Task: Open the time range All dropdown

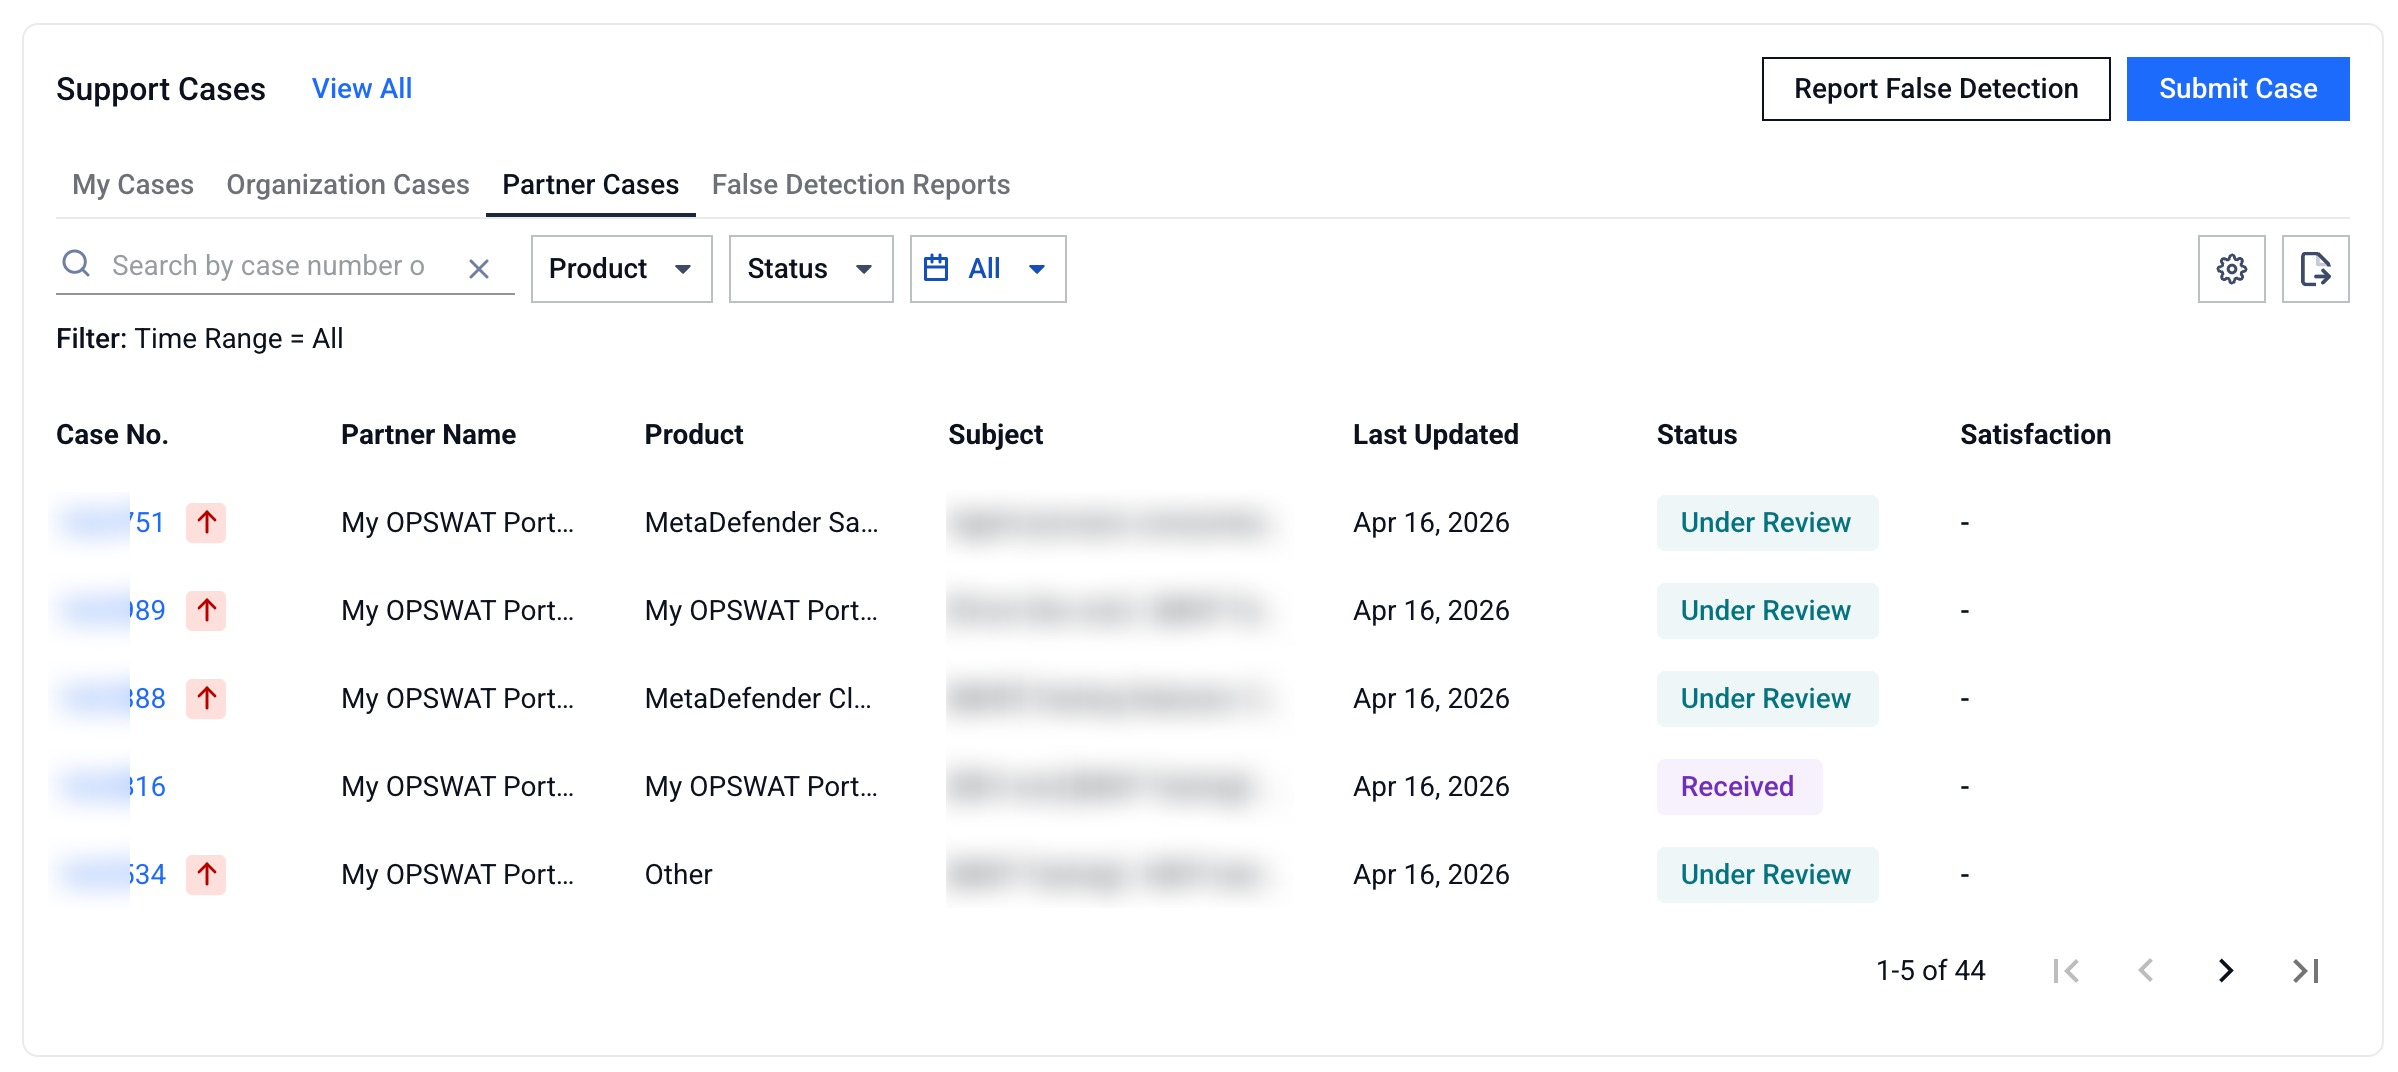Action: [987, 269]
